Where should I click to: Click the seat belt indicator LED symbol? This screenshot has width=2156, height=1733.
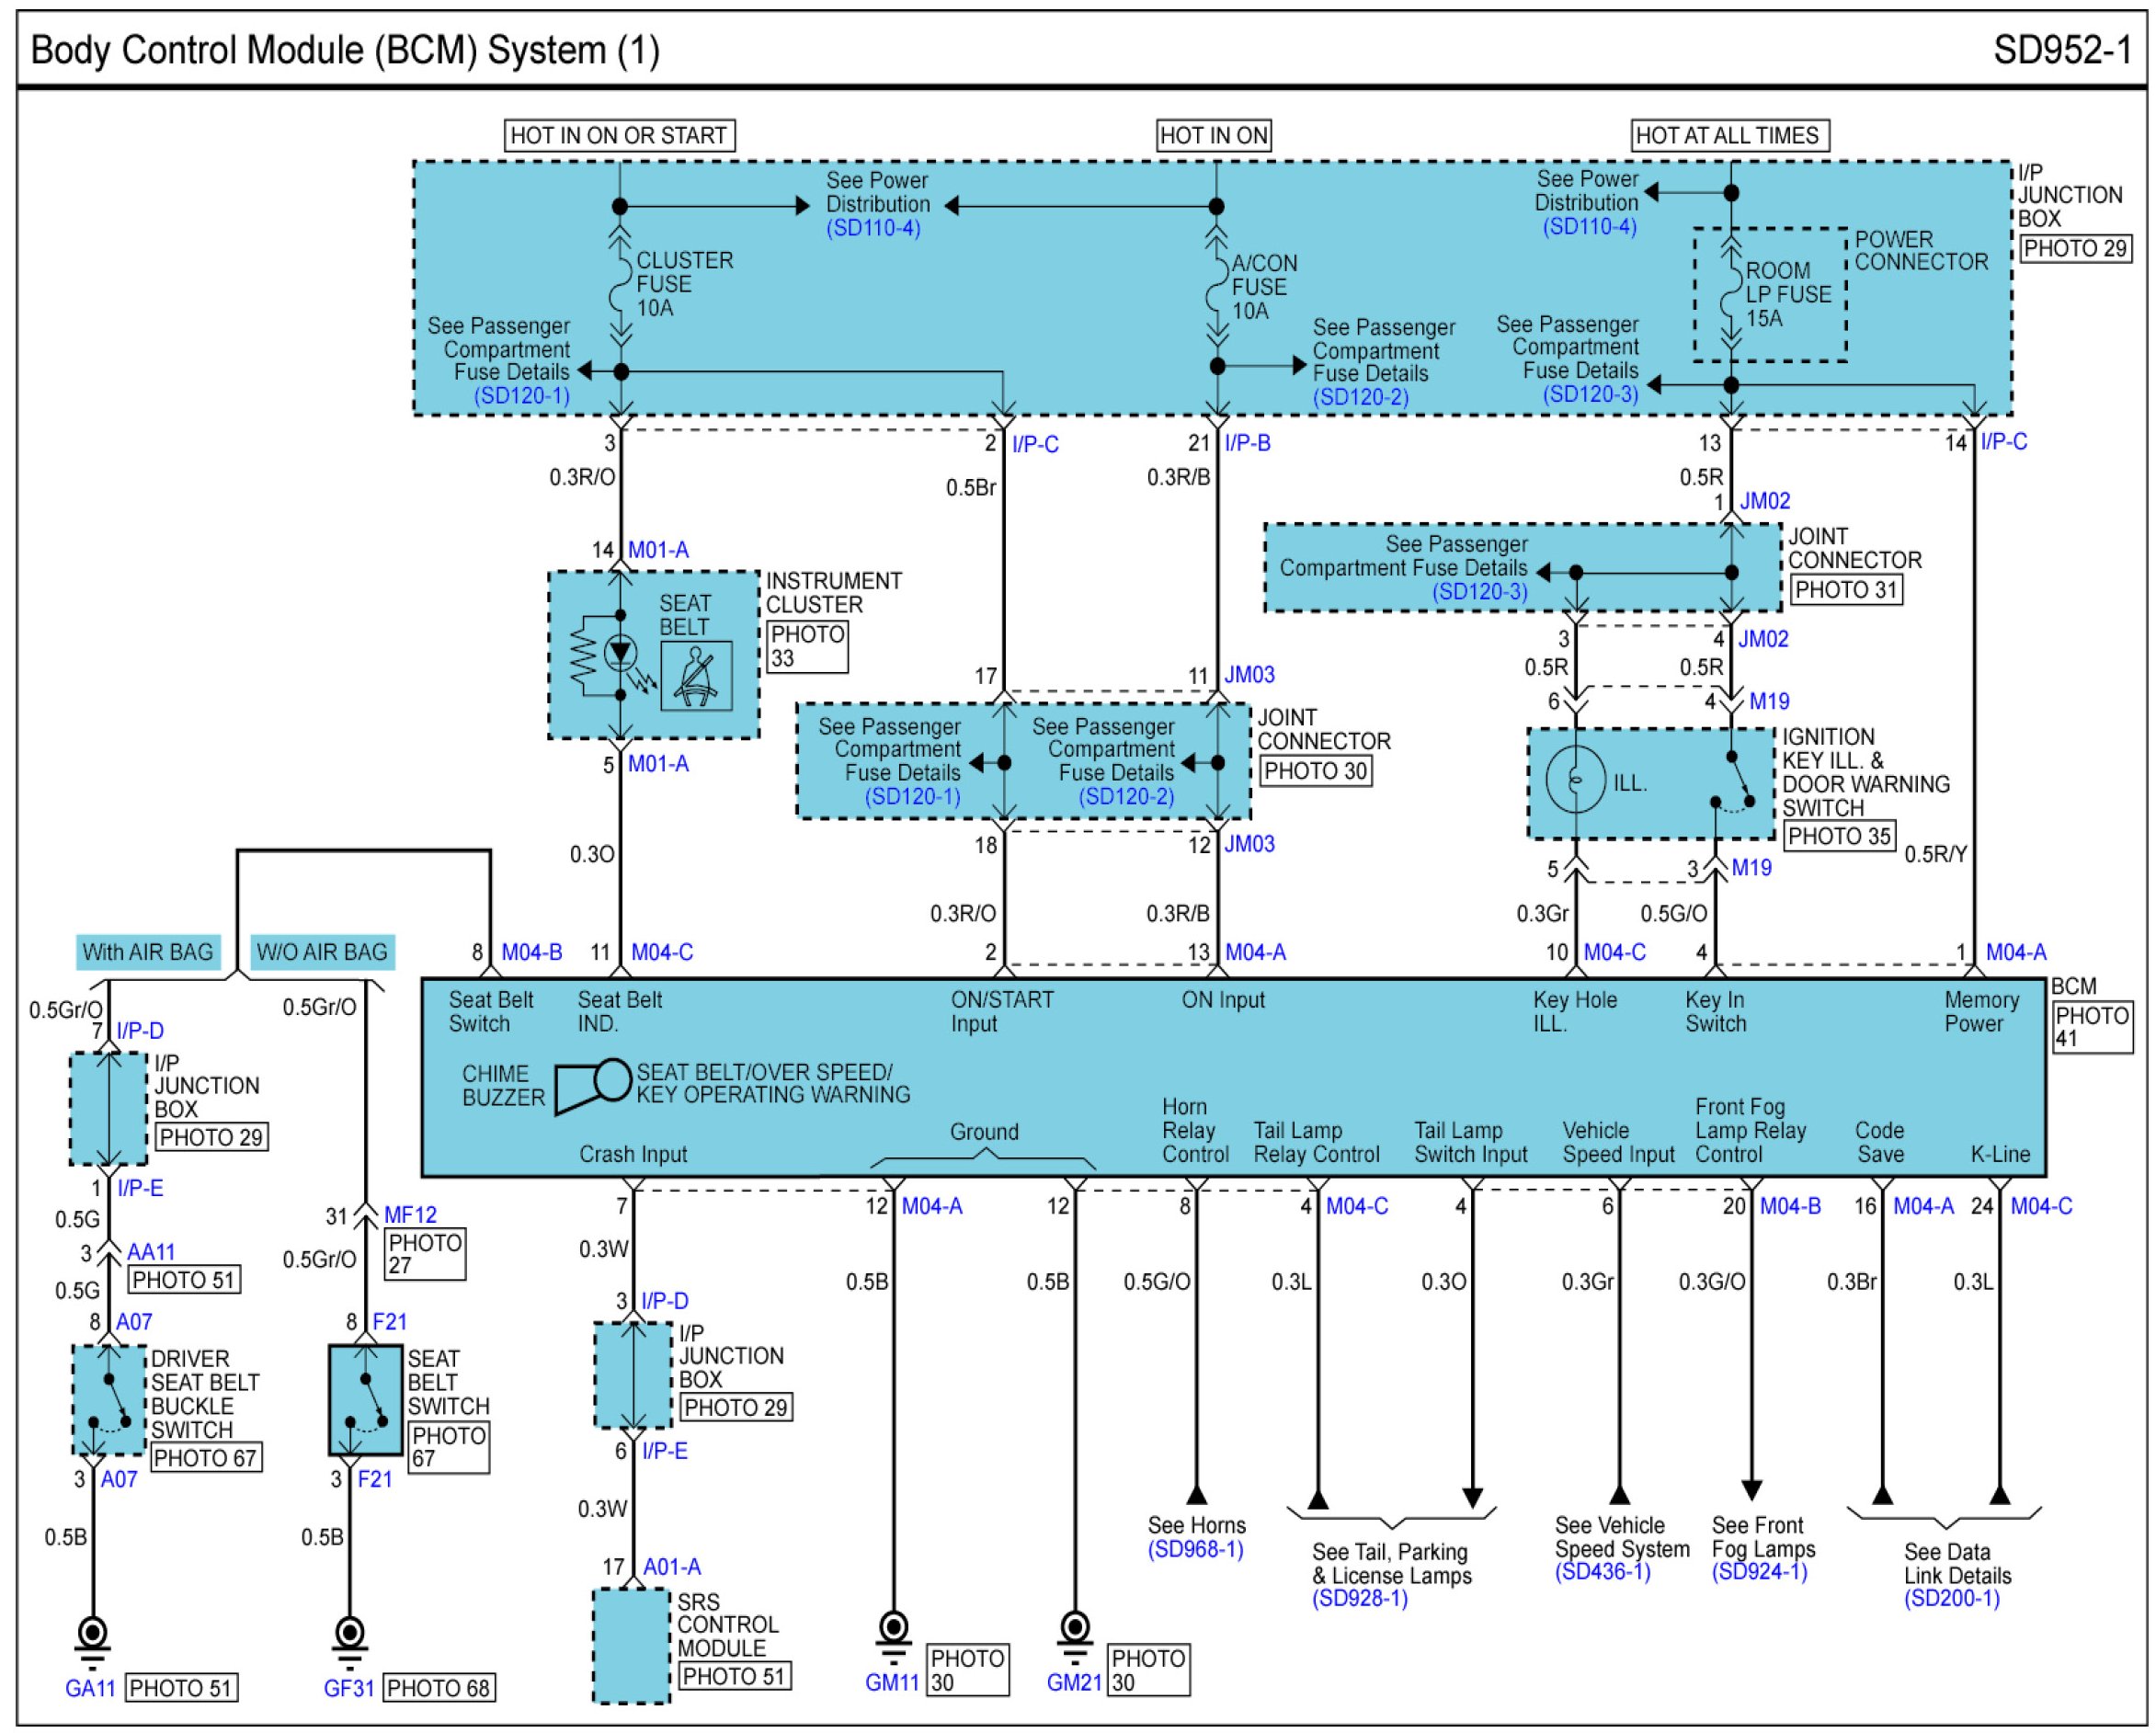tap(620, 654)
